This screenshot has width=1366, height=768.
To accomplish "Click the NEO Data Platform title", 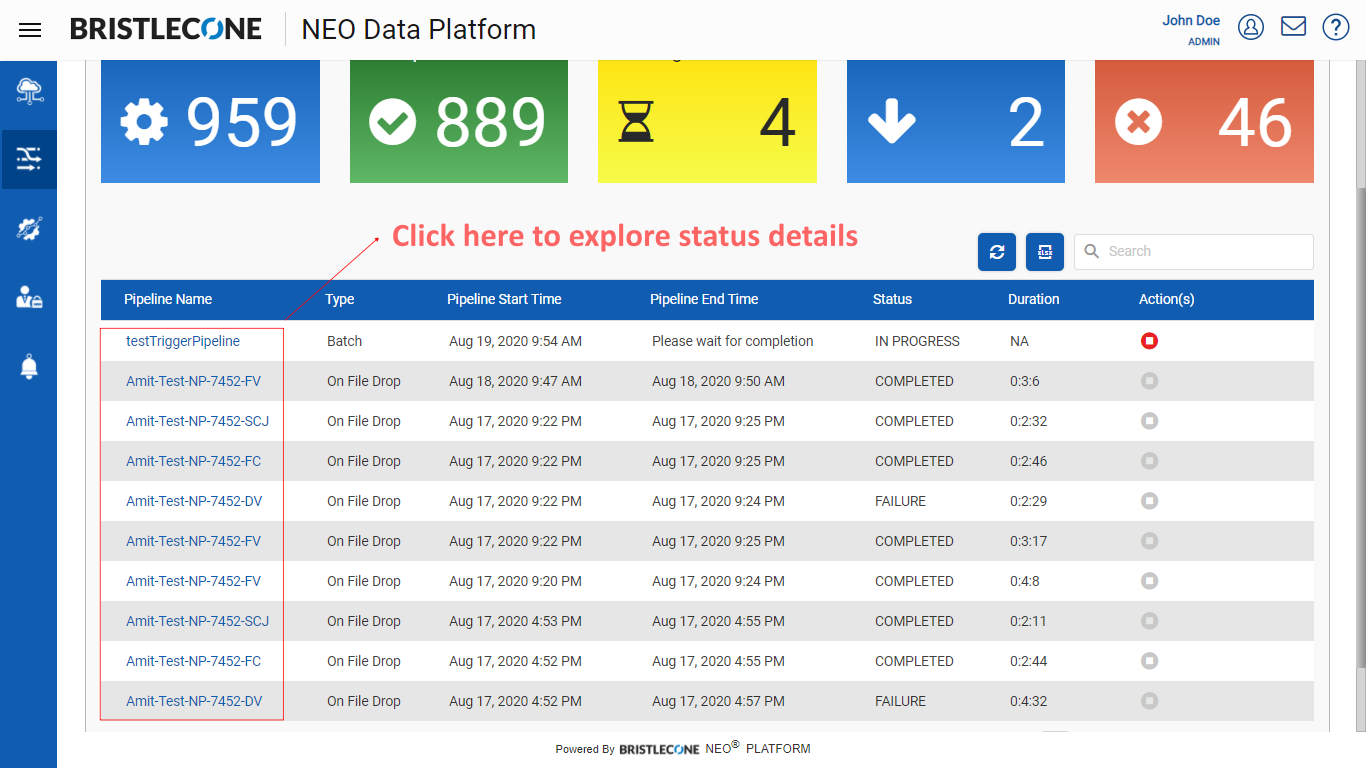I will point(419,30).
